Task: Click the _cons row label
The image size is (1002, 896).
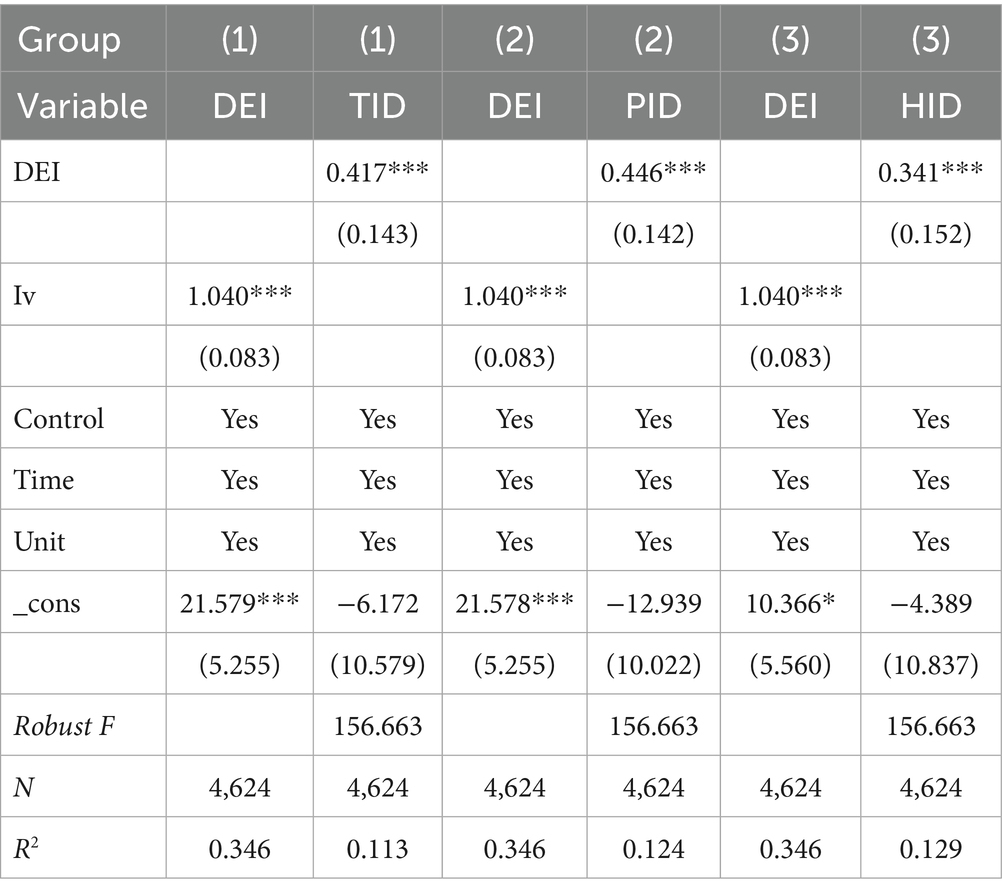Action: click(x=47, y=603)
